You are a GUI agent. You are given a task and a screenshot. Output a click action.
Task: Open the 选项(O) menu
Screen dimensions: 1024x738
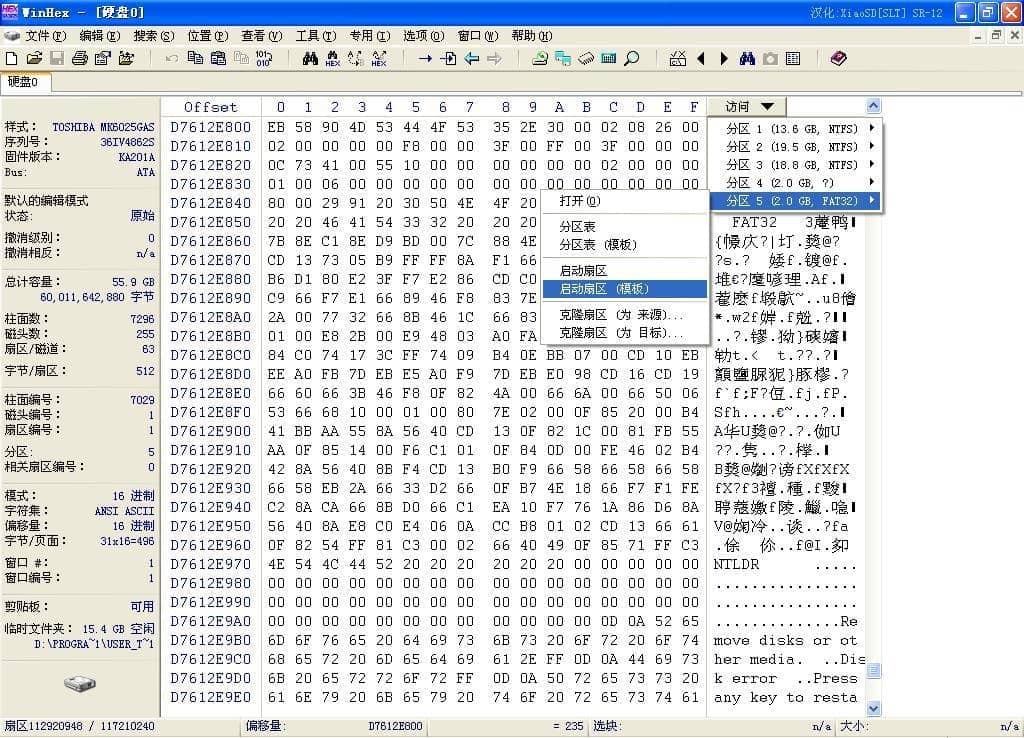click(x=423, y=36)
